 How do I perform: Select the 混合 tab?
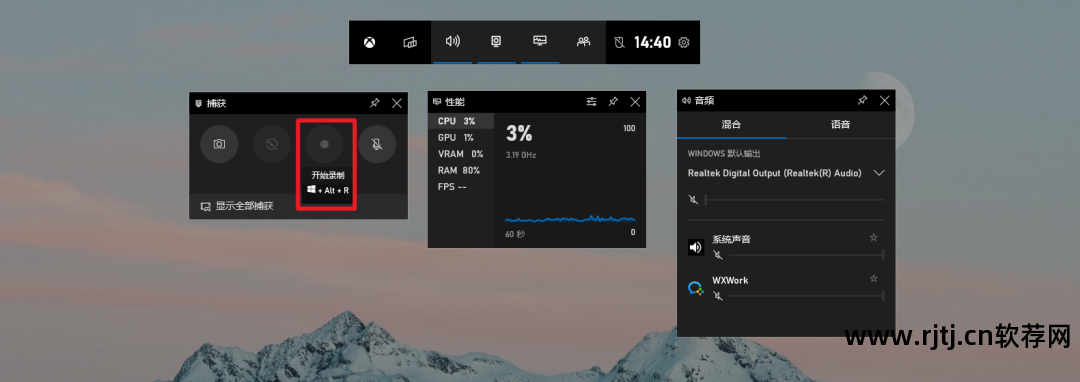click(731, 125)
